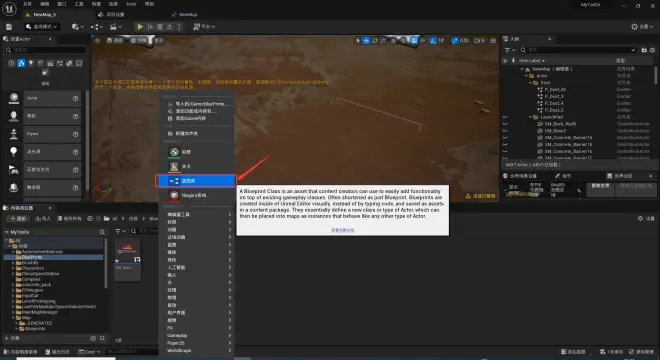This screenshot has height=360, width=660.
Task: Open the Blueprints toolbar dropdown
Action: tap(96, 27)
